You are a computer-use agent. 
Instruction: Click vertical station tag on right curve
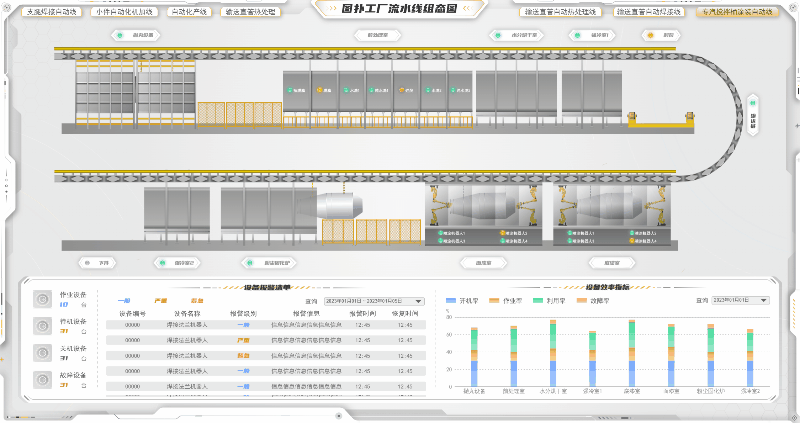point(753,115)
